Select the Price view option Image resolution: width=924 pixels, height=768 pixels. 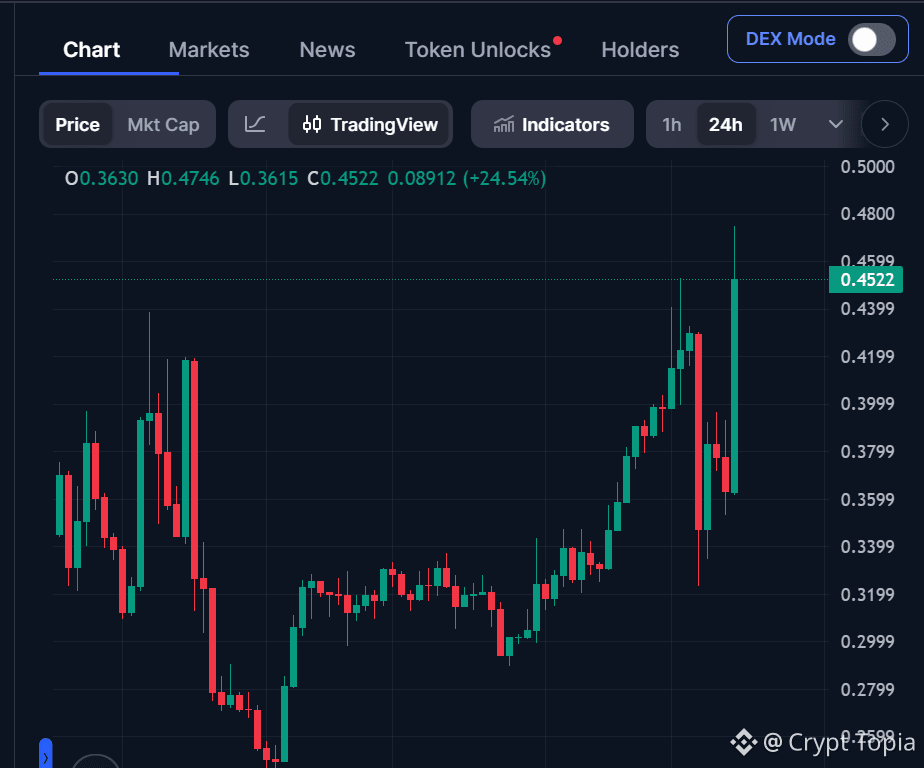click(77, 124)
